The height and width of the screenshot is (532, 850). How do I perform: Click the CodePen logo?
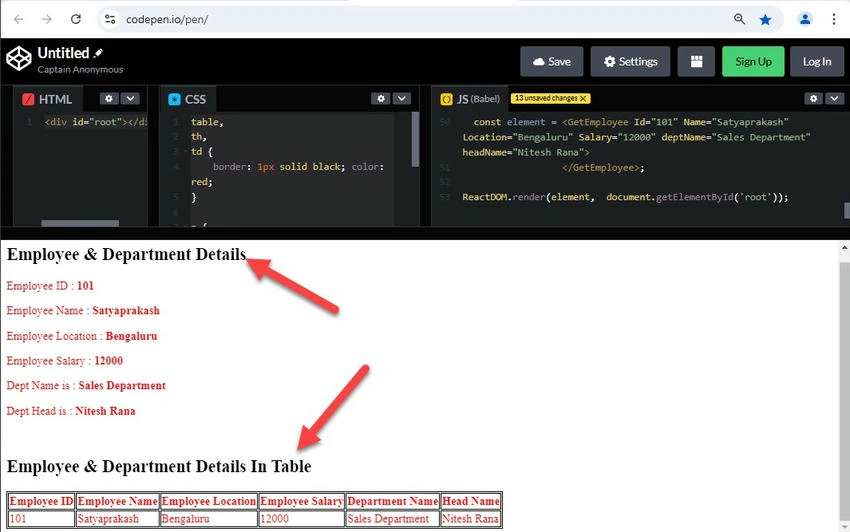pyautogui.click(x=19, y=58)
